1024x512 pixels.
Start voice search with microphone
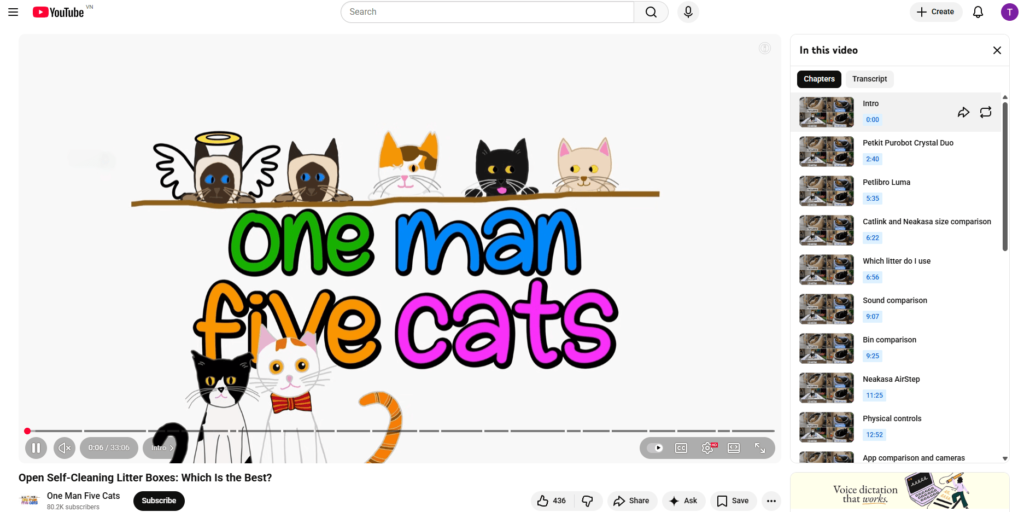pyautogui.click(x=688, y=12)
